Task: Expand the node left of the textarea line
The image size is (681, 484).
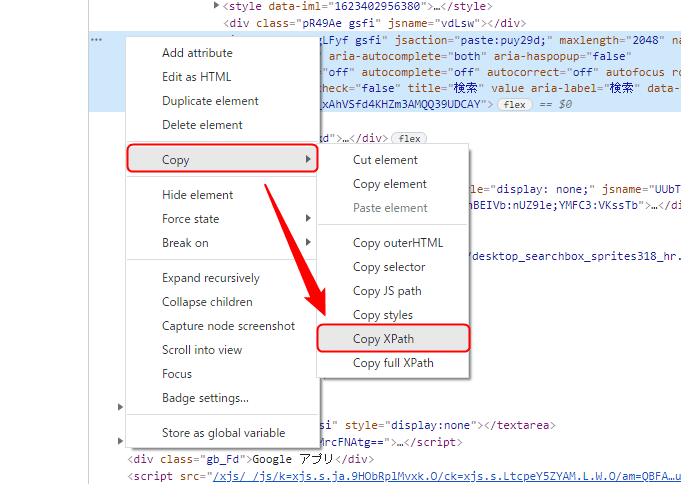Action: pyautogui.click(x=120, y=407)
